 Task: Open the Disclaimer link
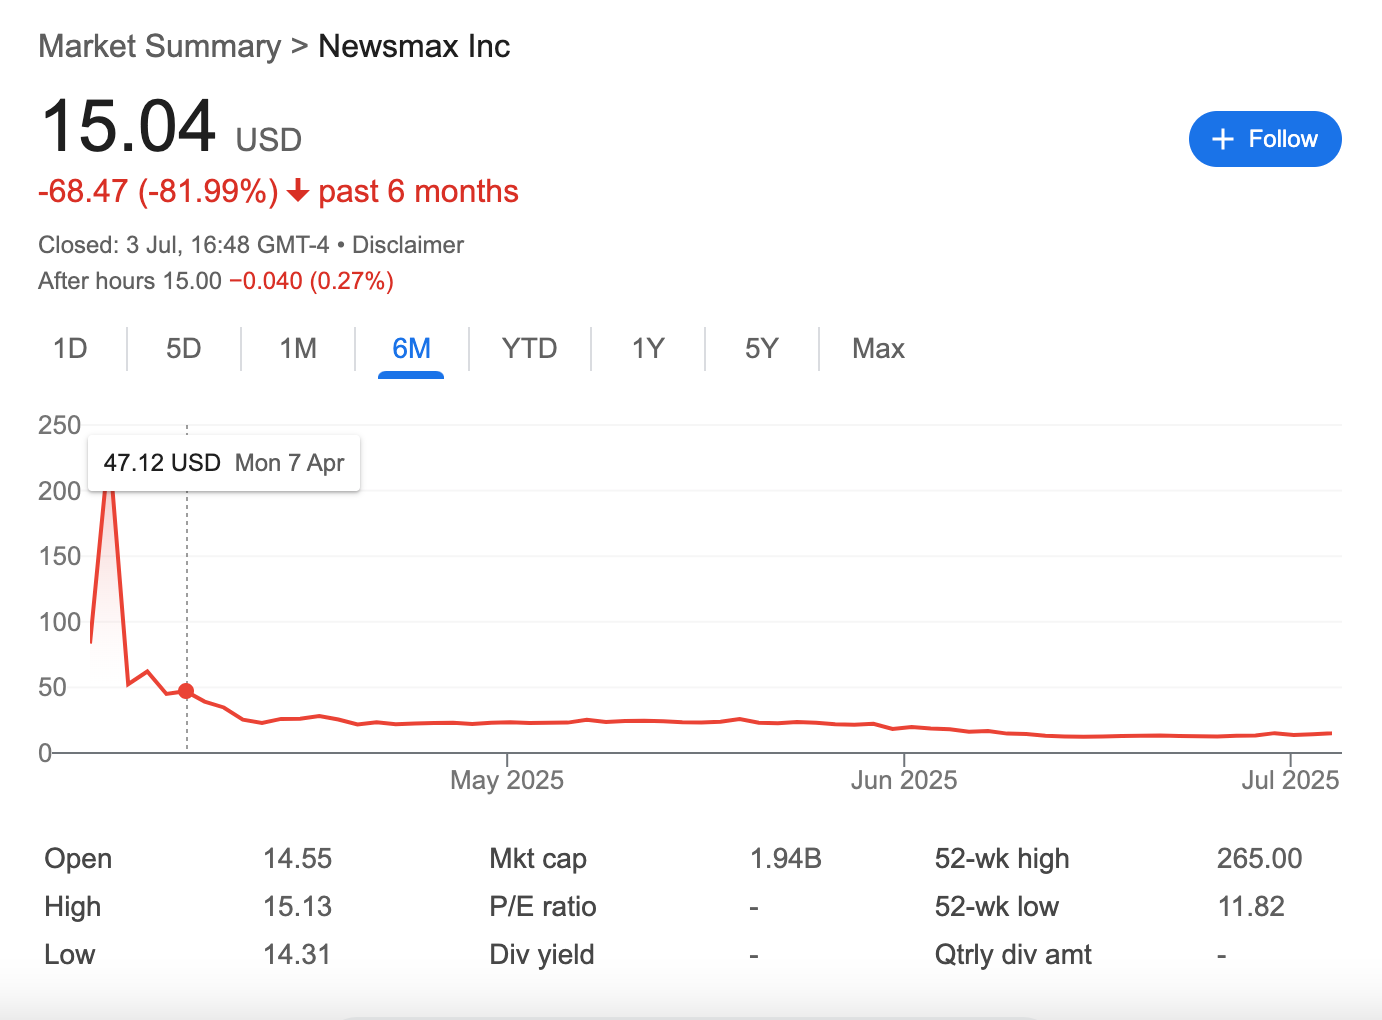pyautogui.click(x=408, y=245)
